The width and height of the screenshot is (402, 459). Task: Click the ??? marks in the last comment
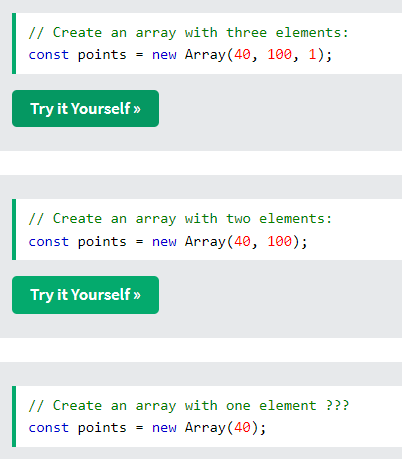(x=337, y=405)
